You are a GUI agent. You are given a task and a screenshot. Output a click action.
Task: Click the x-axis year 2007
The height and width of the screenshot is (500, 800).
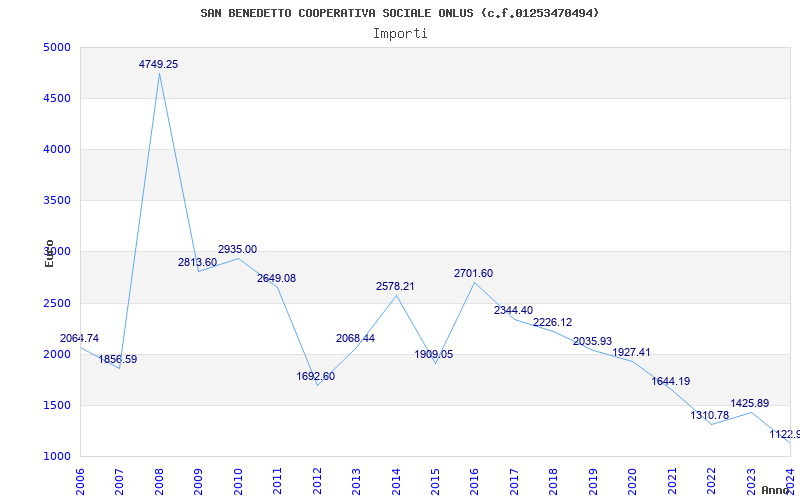click(x=119, y=481)
